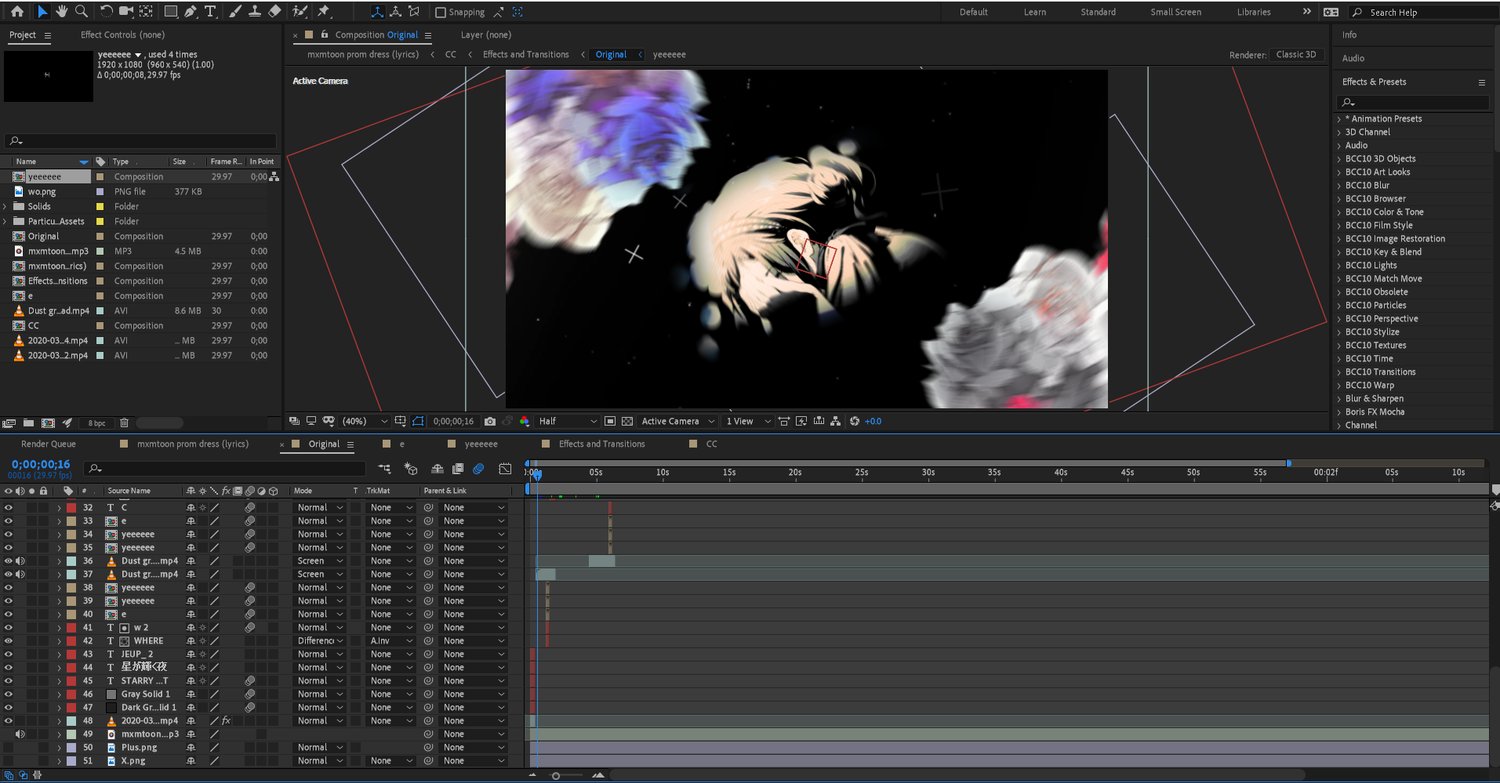Click the composition mini-flowchart icon in timeline
Image resolution: width=1500 pixels, height=783 pixels.
pos(385,468)
